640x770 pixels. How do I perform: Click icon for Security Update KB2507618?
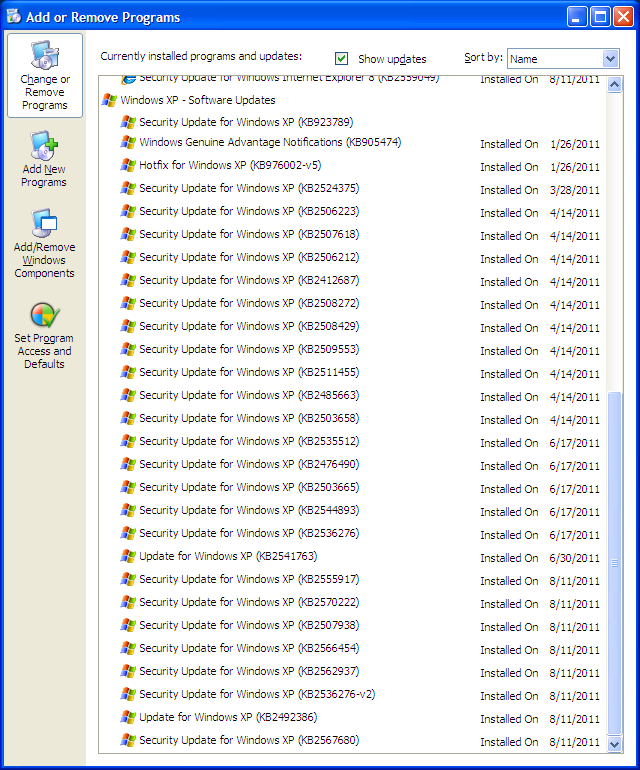click(x=128, y=234)
